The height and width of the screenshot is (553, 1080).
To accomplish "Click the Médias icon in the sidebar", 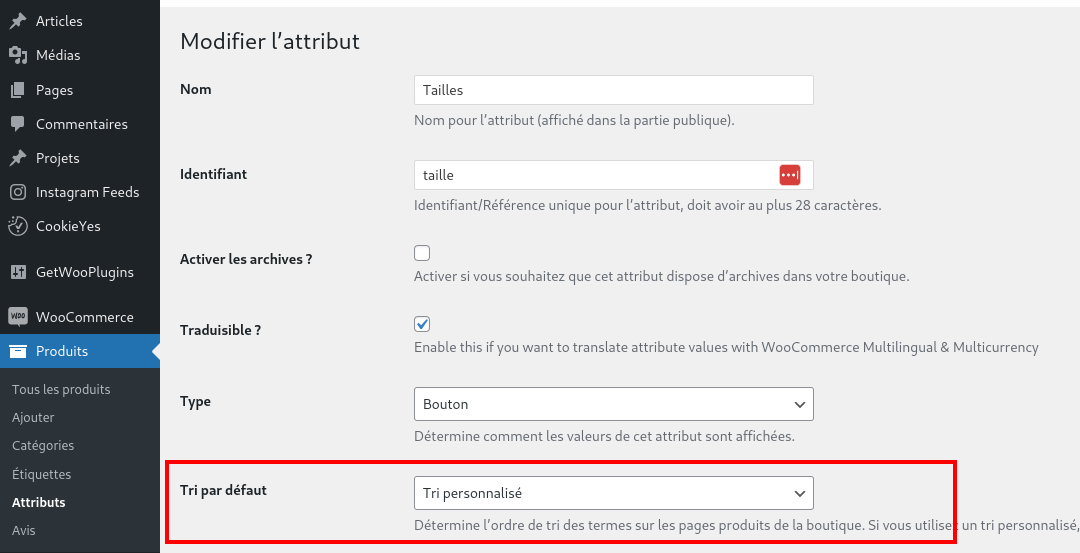I will pyautogui.click(x=18, y=55).
